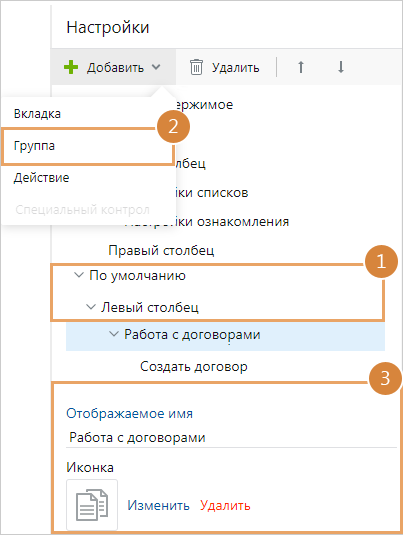Collapse the Левый столбец chevron

[91, 307]
